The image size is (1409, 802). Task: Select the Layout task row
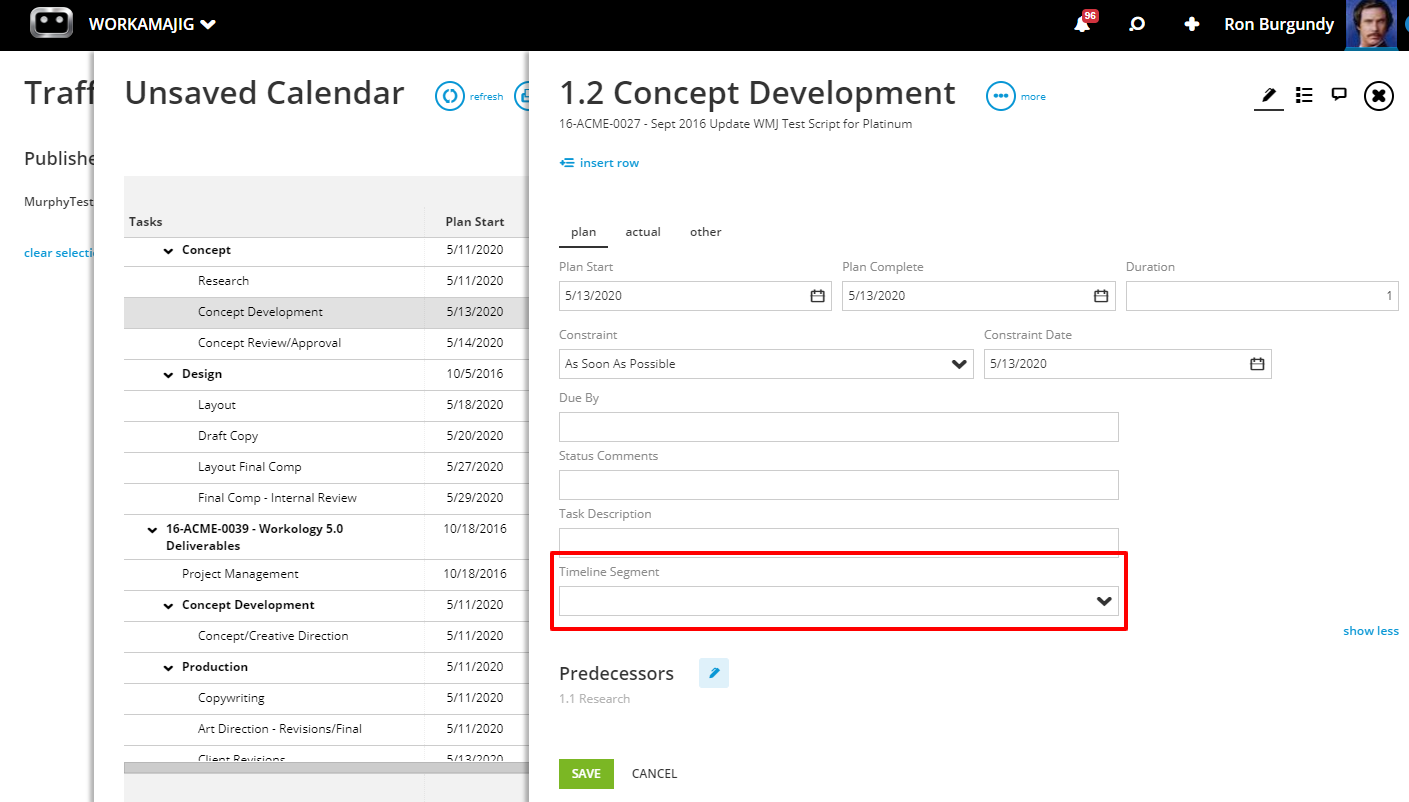click(x=326, y=406)
